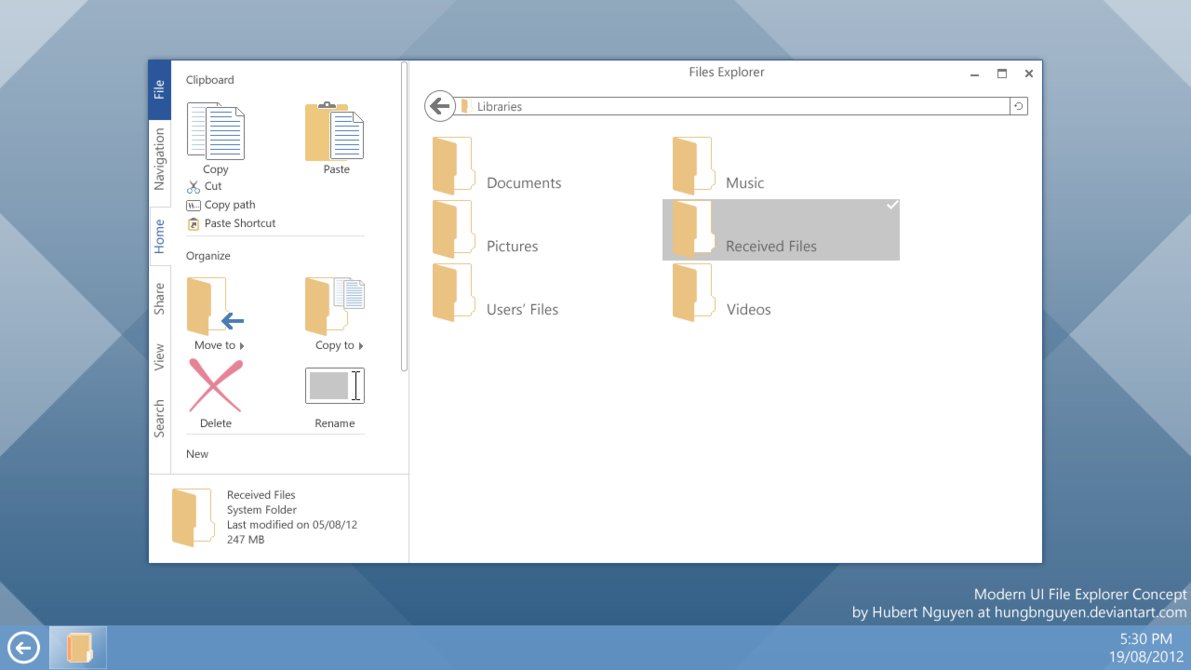Click the Copy to folder icon
The height and width of the screenshot is (670, 1191).
334,306
